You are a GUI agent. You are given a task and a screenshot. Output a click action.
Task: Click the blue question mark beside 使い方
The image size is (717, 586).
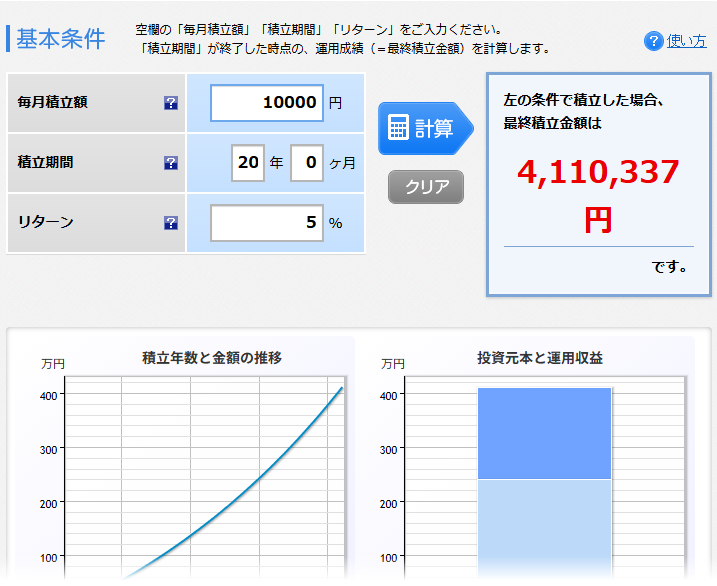(x=654, y=41)
